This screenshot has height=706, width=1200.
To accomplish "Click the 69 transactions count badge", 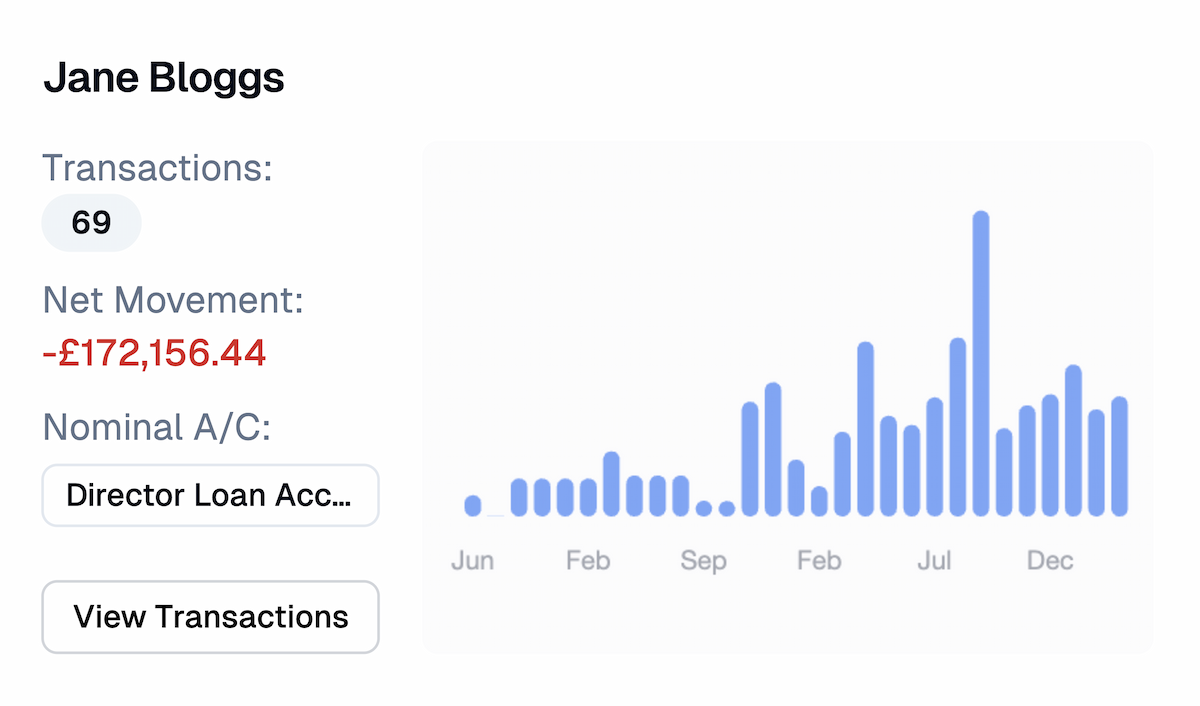I will pyautogui.click(x=91, y=223).
